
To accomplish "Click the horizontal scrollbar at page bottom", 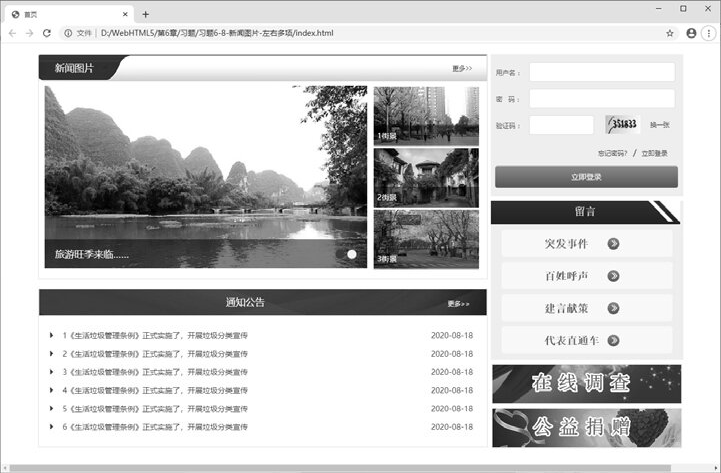I will (x=340, y=468).
